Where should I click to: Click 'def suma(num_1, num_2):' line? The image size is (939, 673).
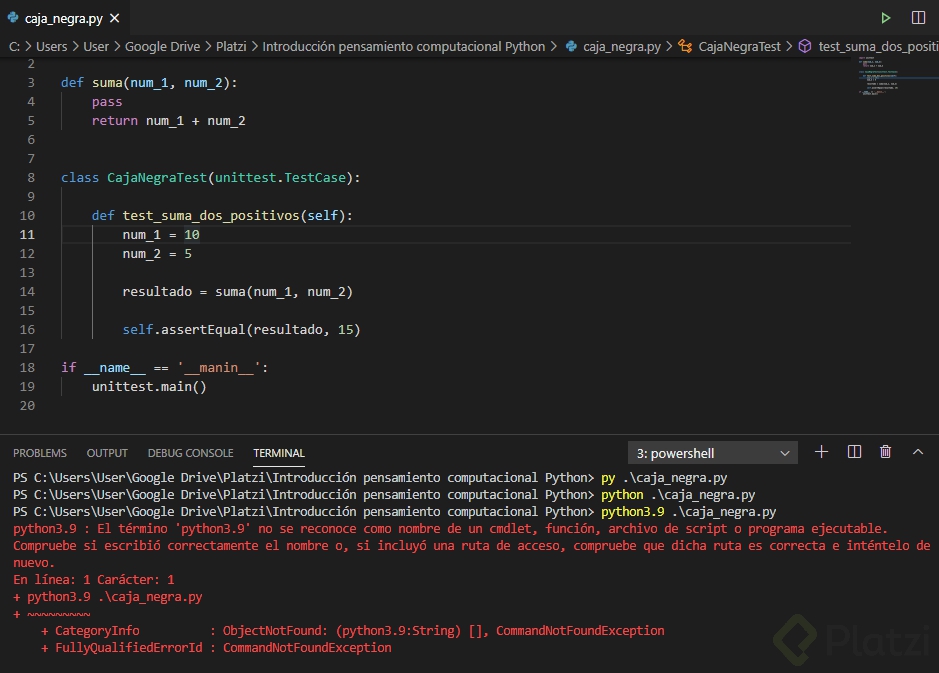coord(149,83)
